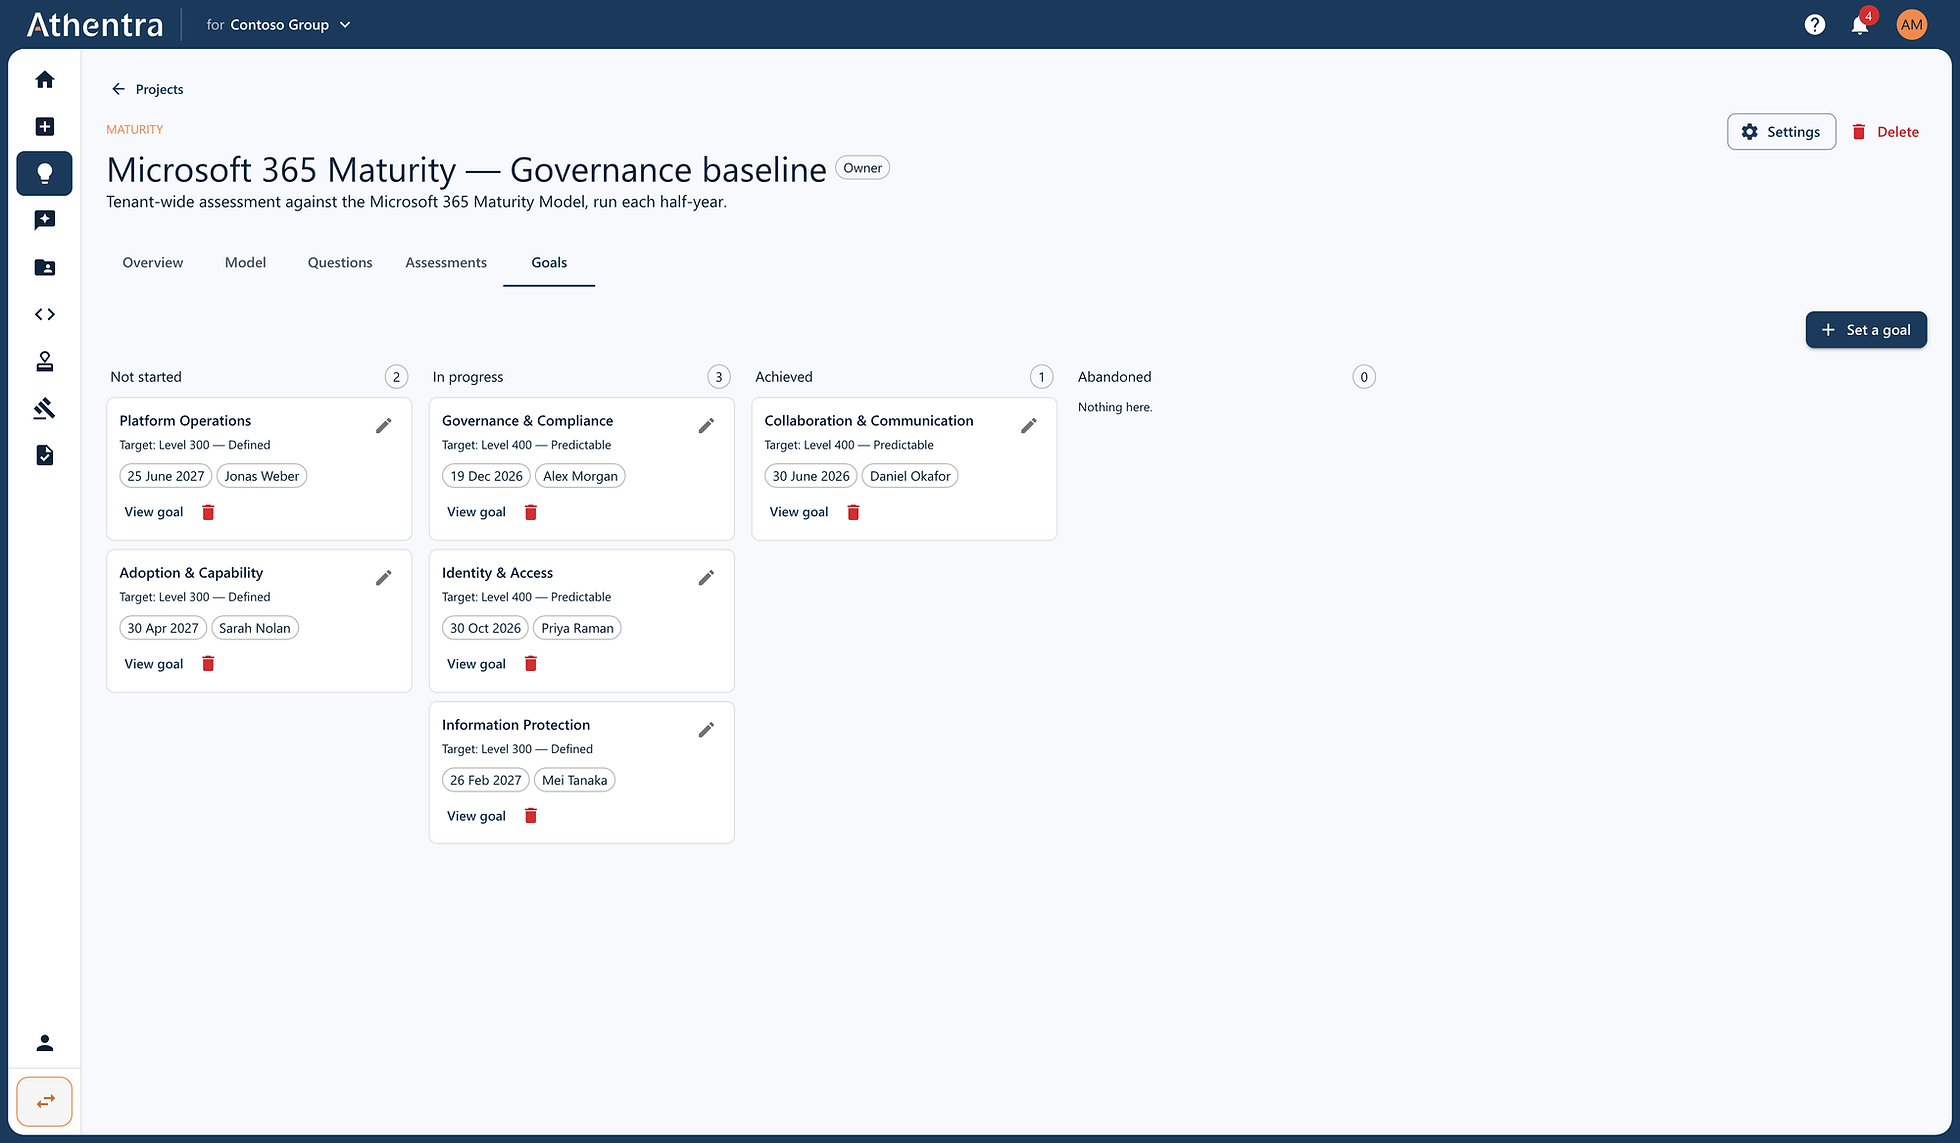
Task: Click the Daniel Okafor assignee chip
Action: click(x=910, y=476)
